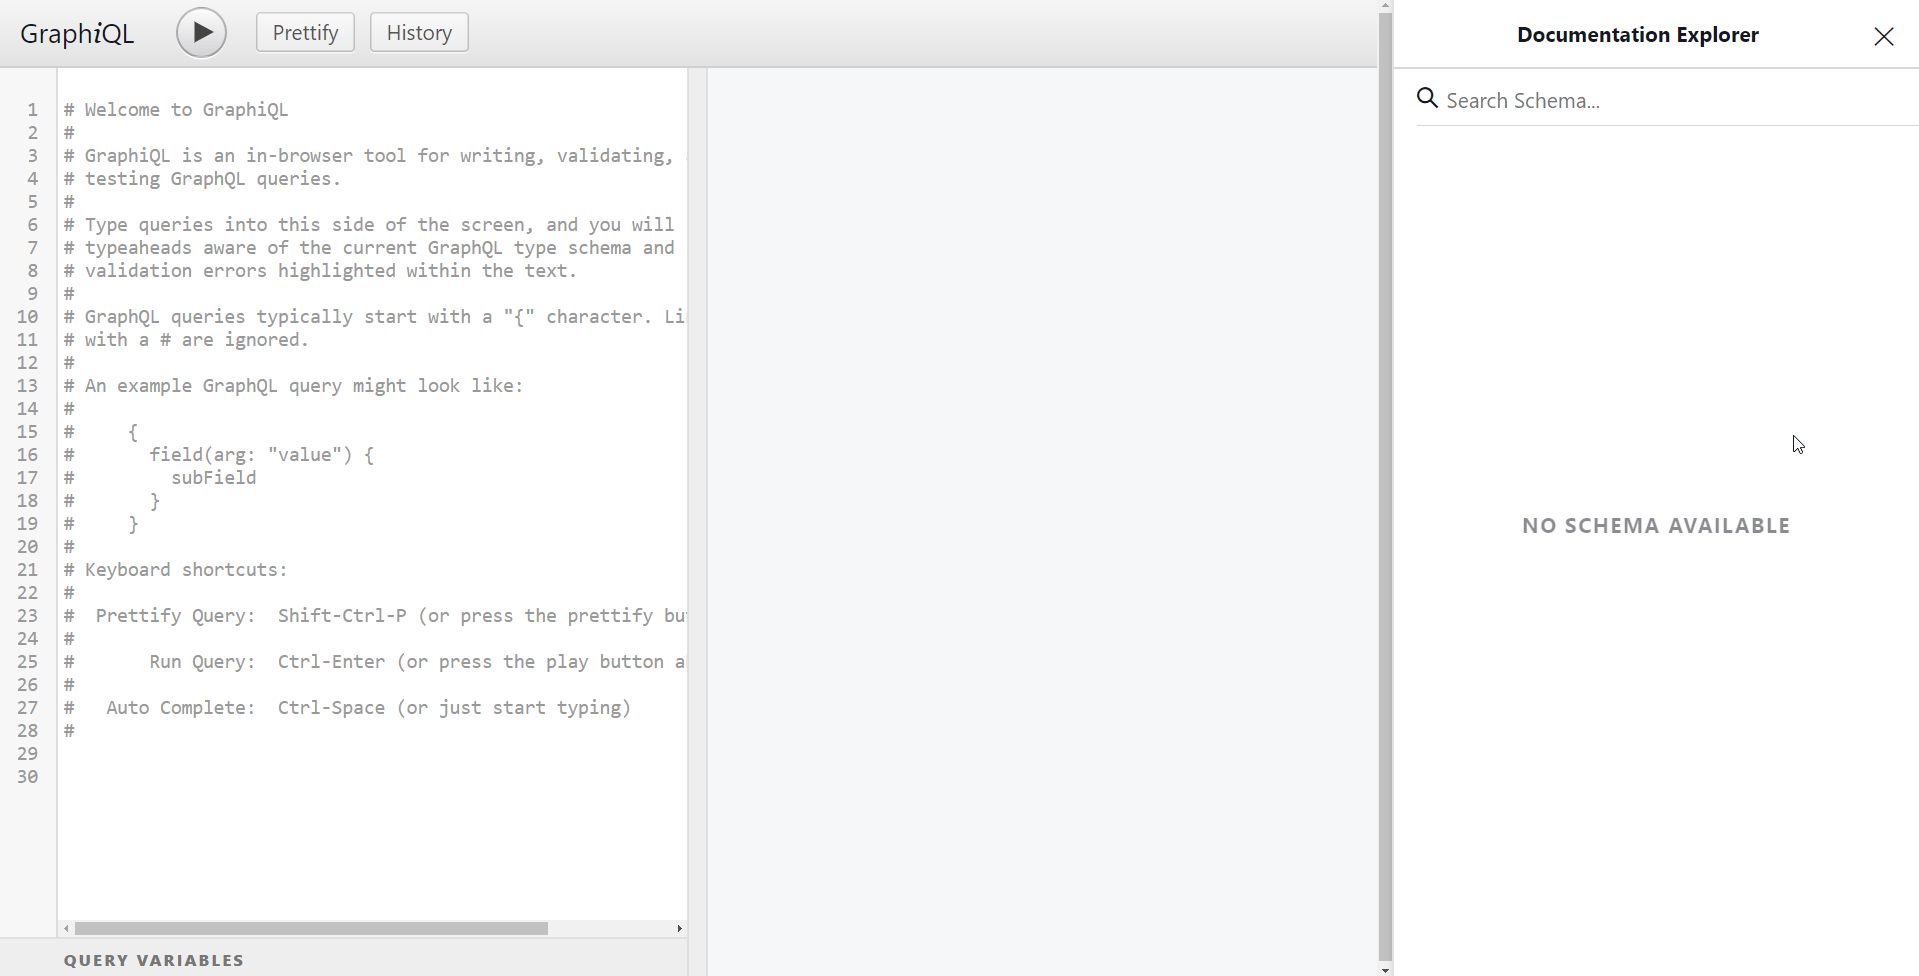Click the GraphiQL title logo

pyautogui.click(x=77, y=33)
